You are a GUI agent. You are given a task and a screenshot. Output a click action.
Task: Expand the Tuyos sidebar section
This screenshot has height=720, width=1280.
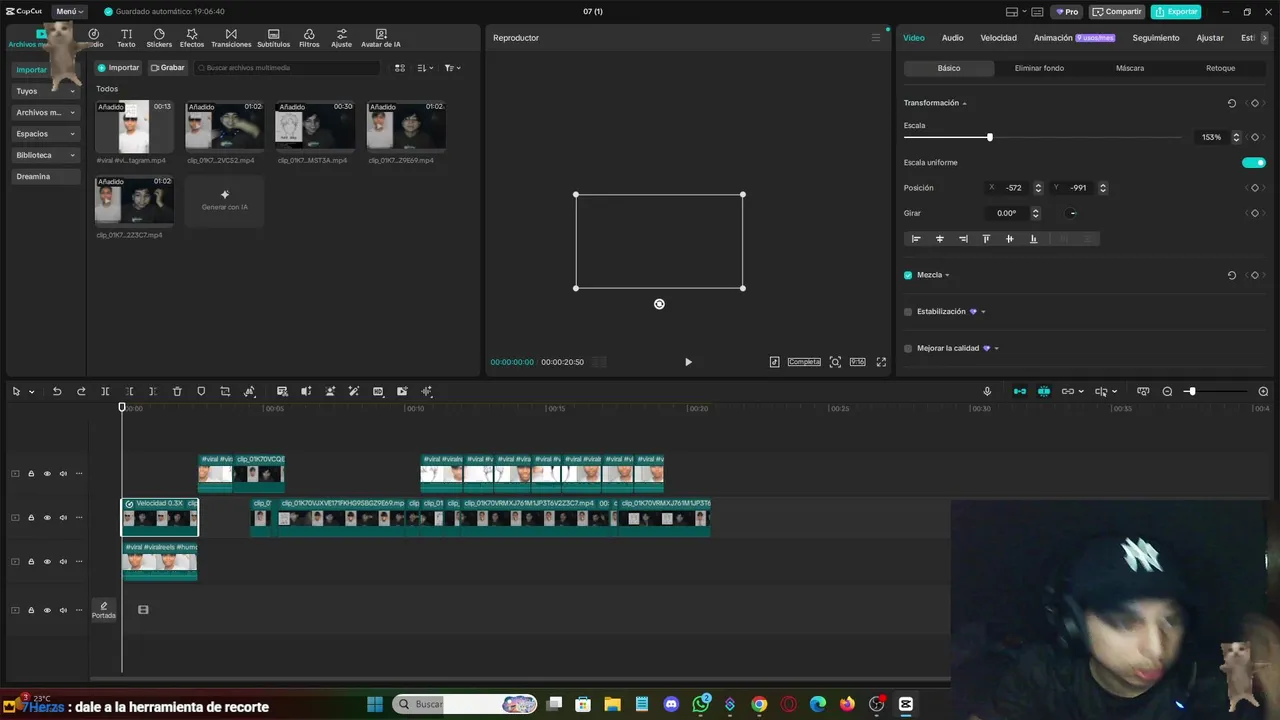point(46,91)
